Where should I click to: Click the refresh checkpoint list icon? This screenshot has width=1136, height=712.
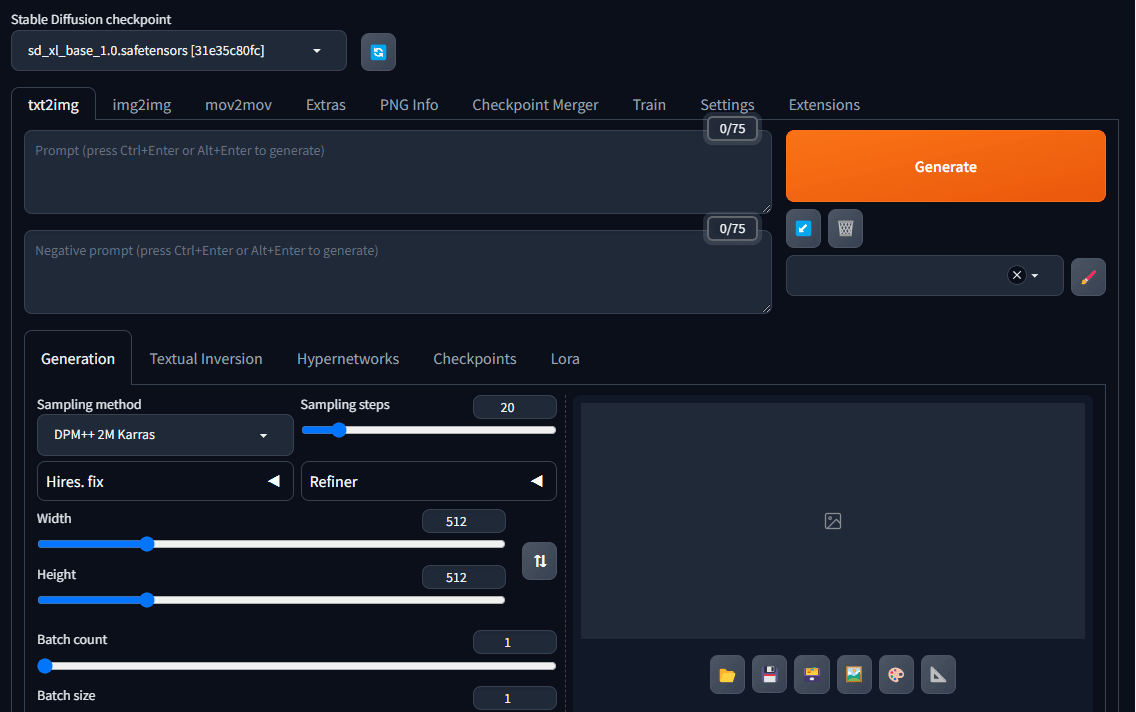[378, 52]
